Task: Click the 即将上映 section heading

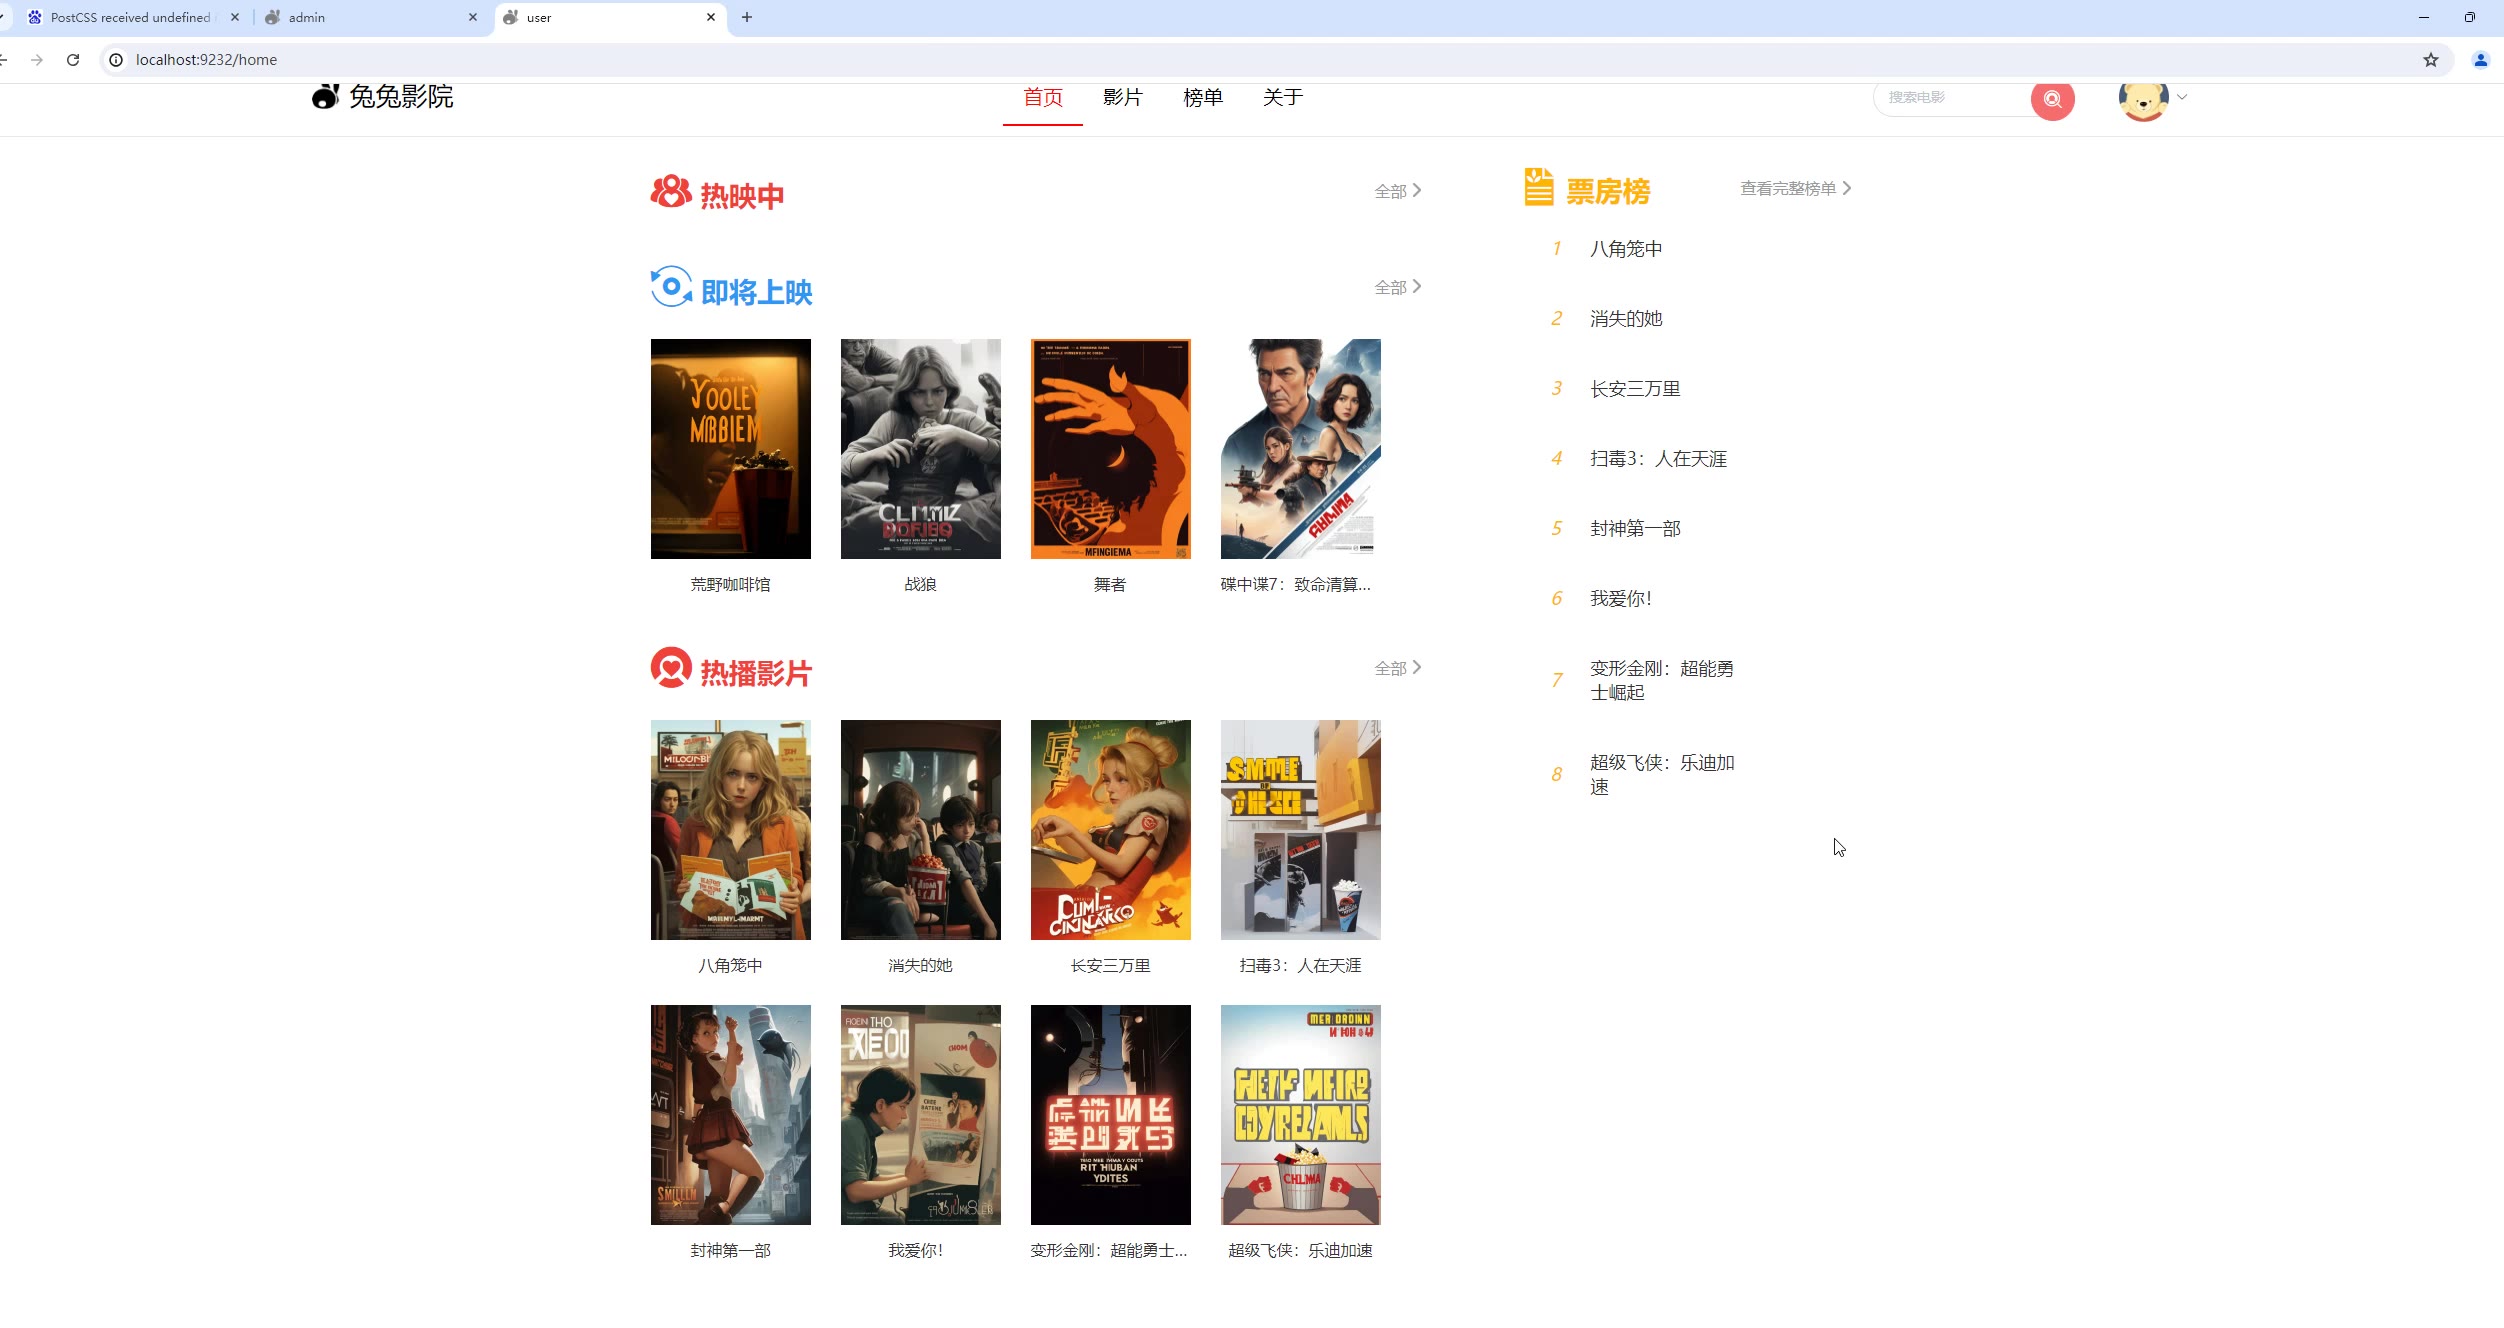Action: 757,292
